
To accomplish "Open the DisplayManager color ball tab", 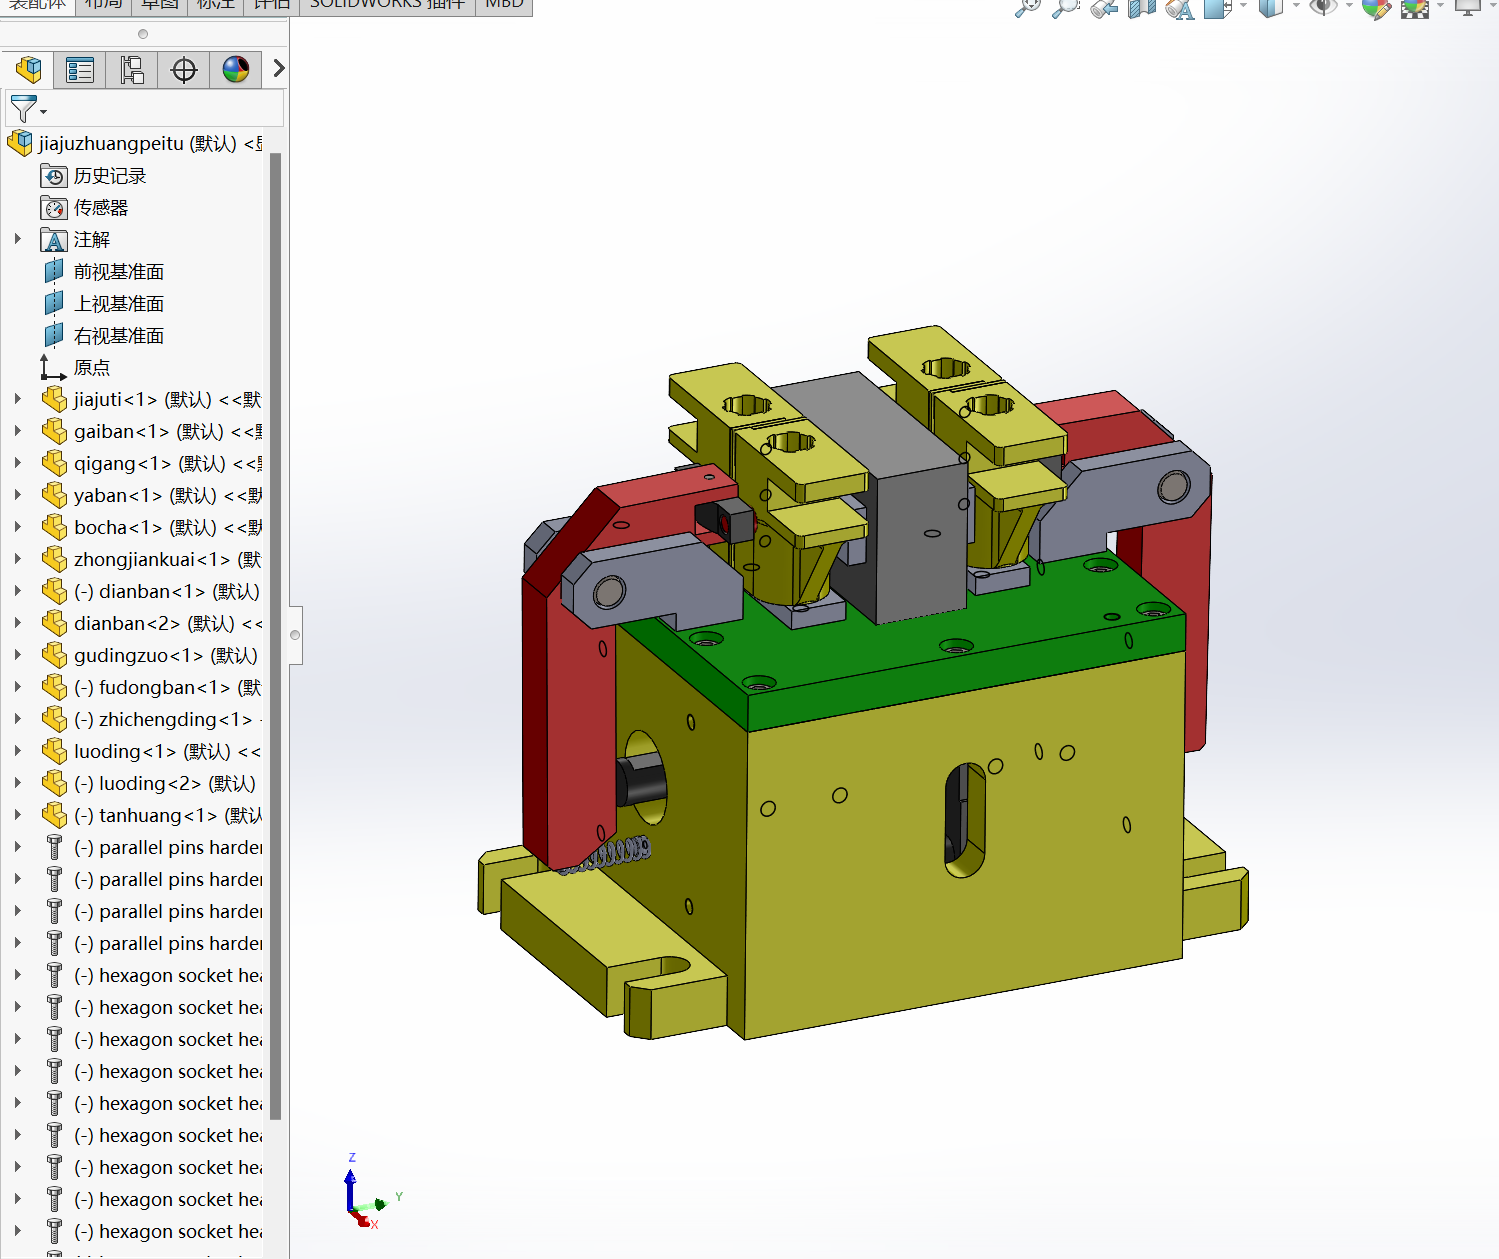I will pyautogui.click(x=236, y=70).
